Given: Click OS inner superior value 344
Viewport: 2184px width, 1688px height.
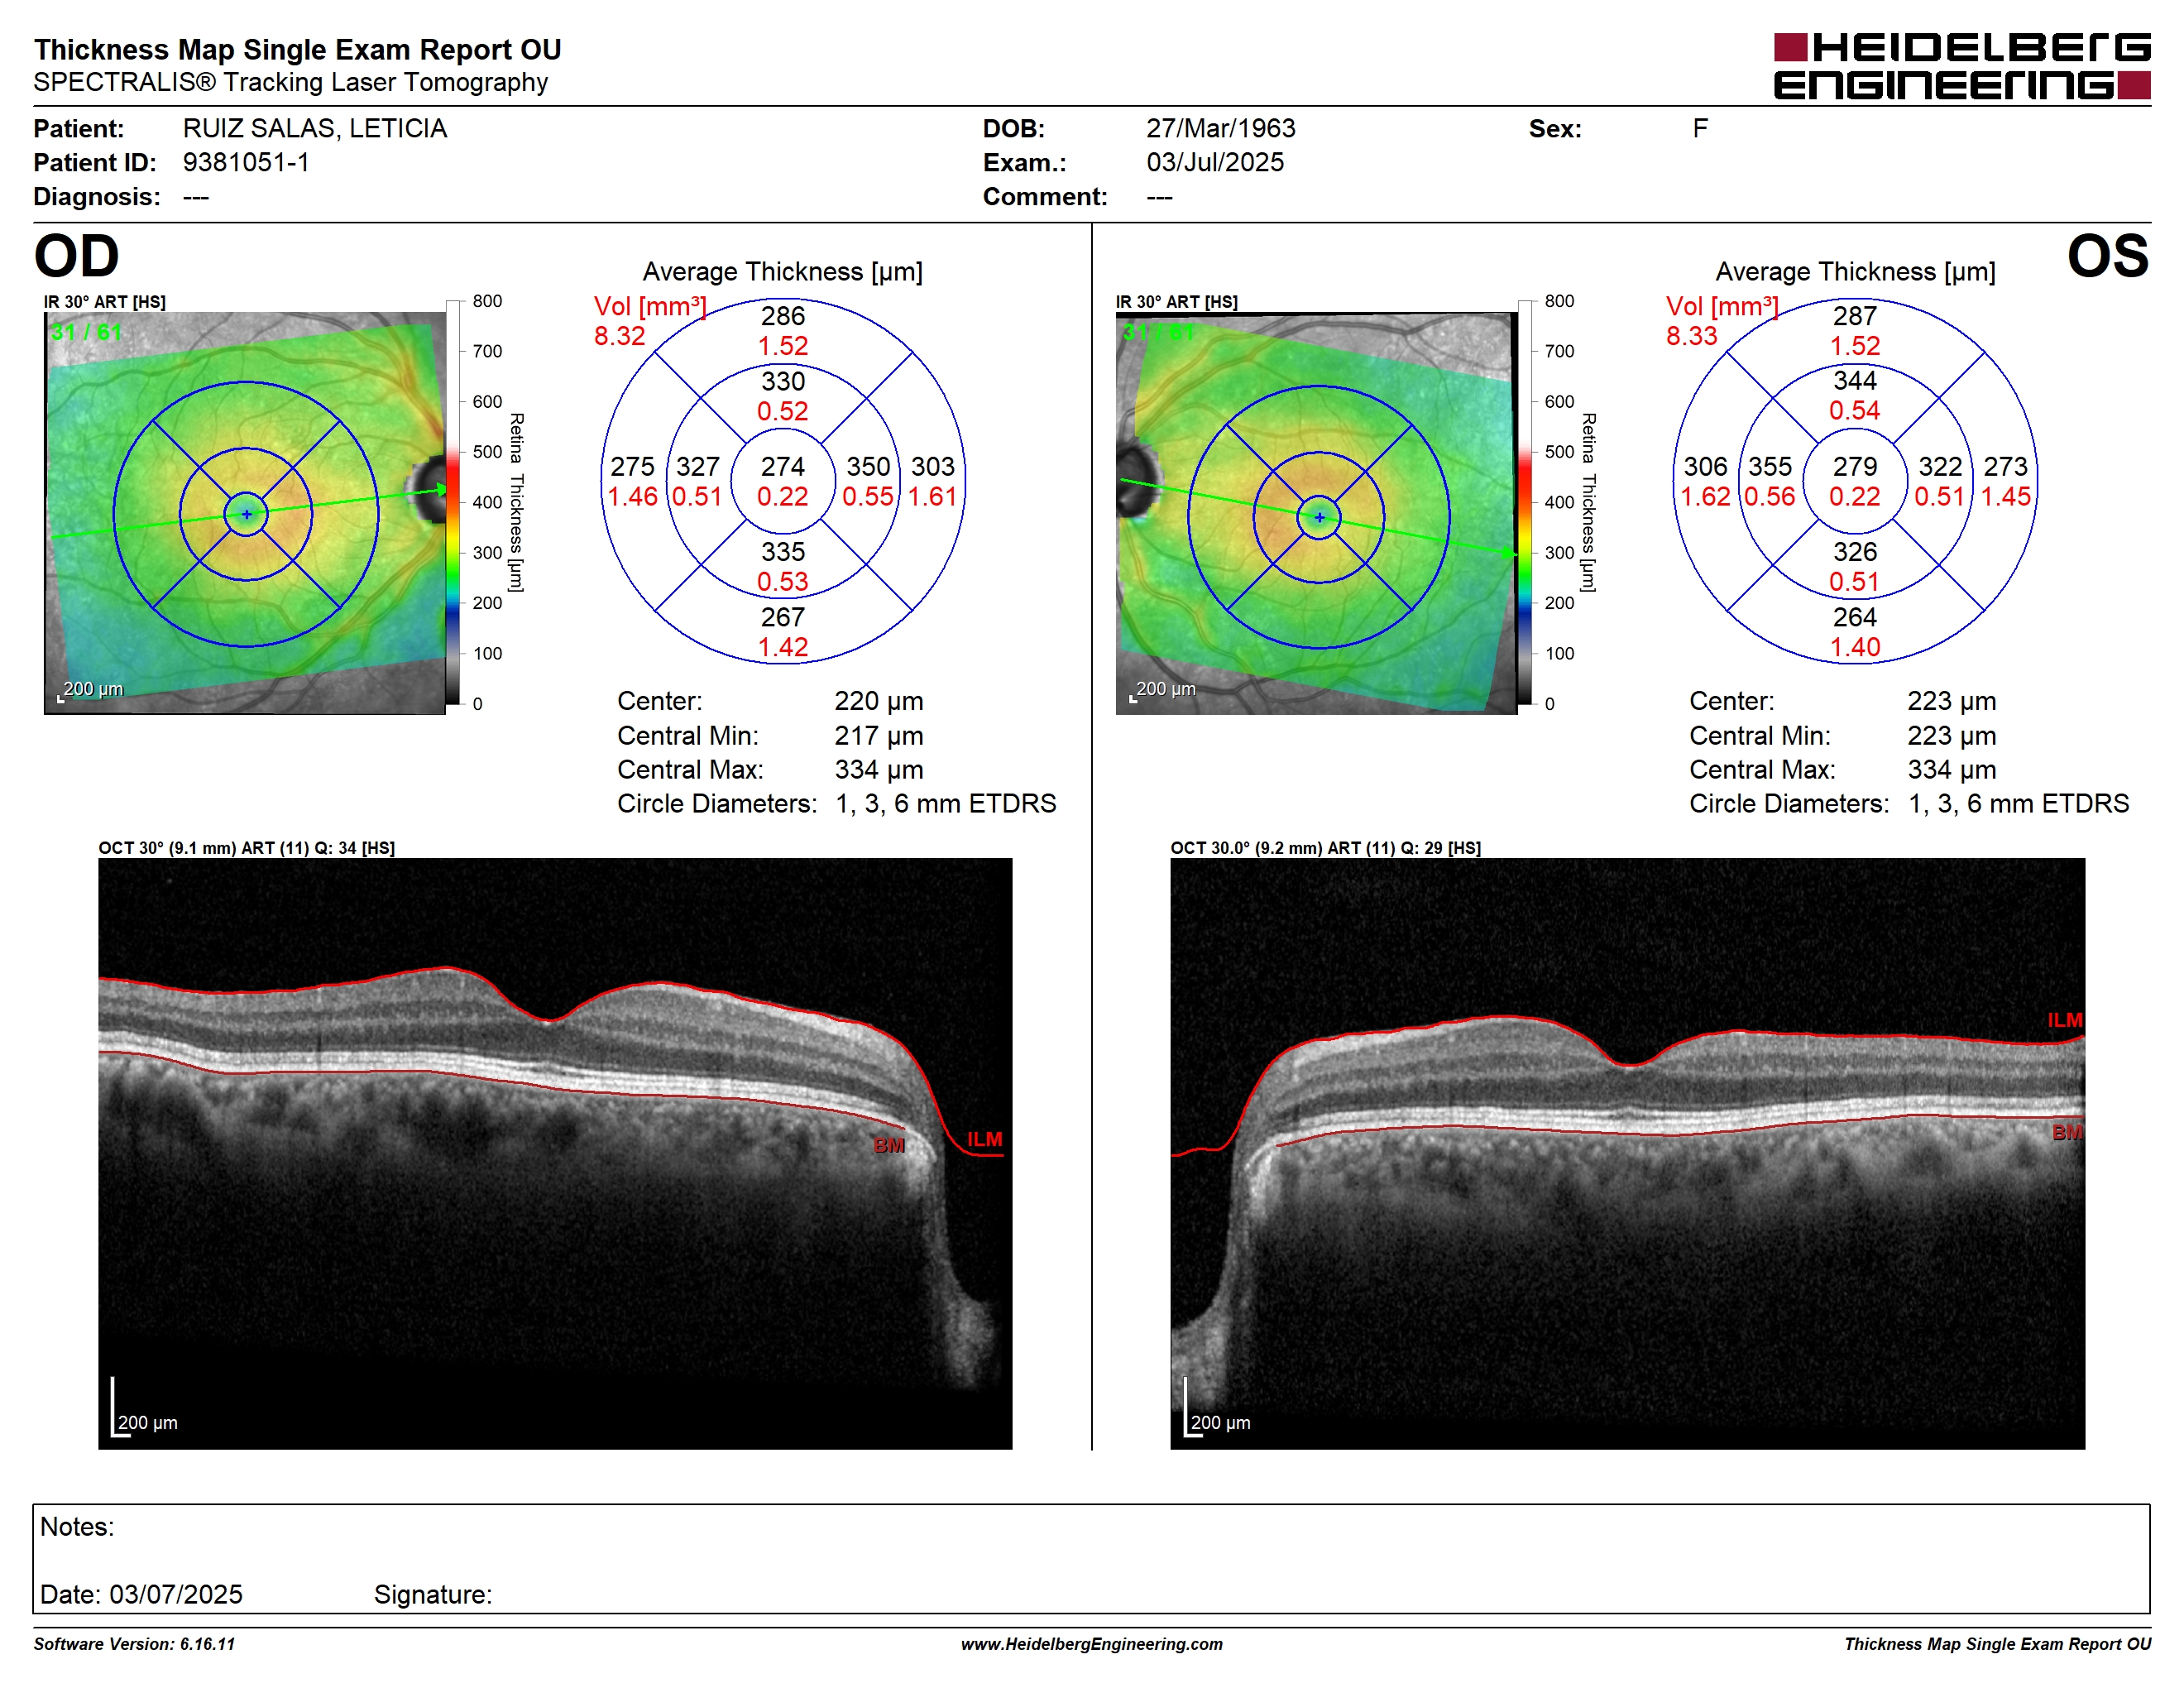Looking at the screenshot, I should pos(1855,381).
